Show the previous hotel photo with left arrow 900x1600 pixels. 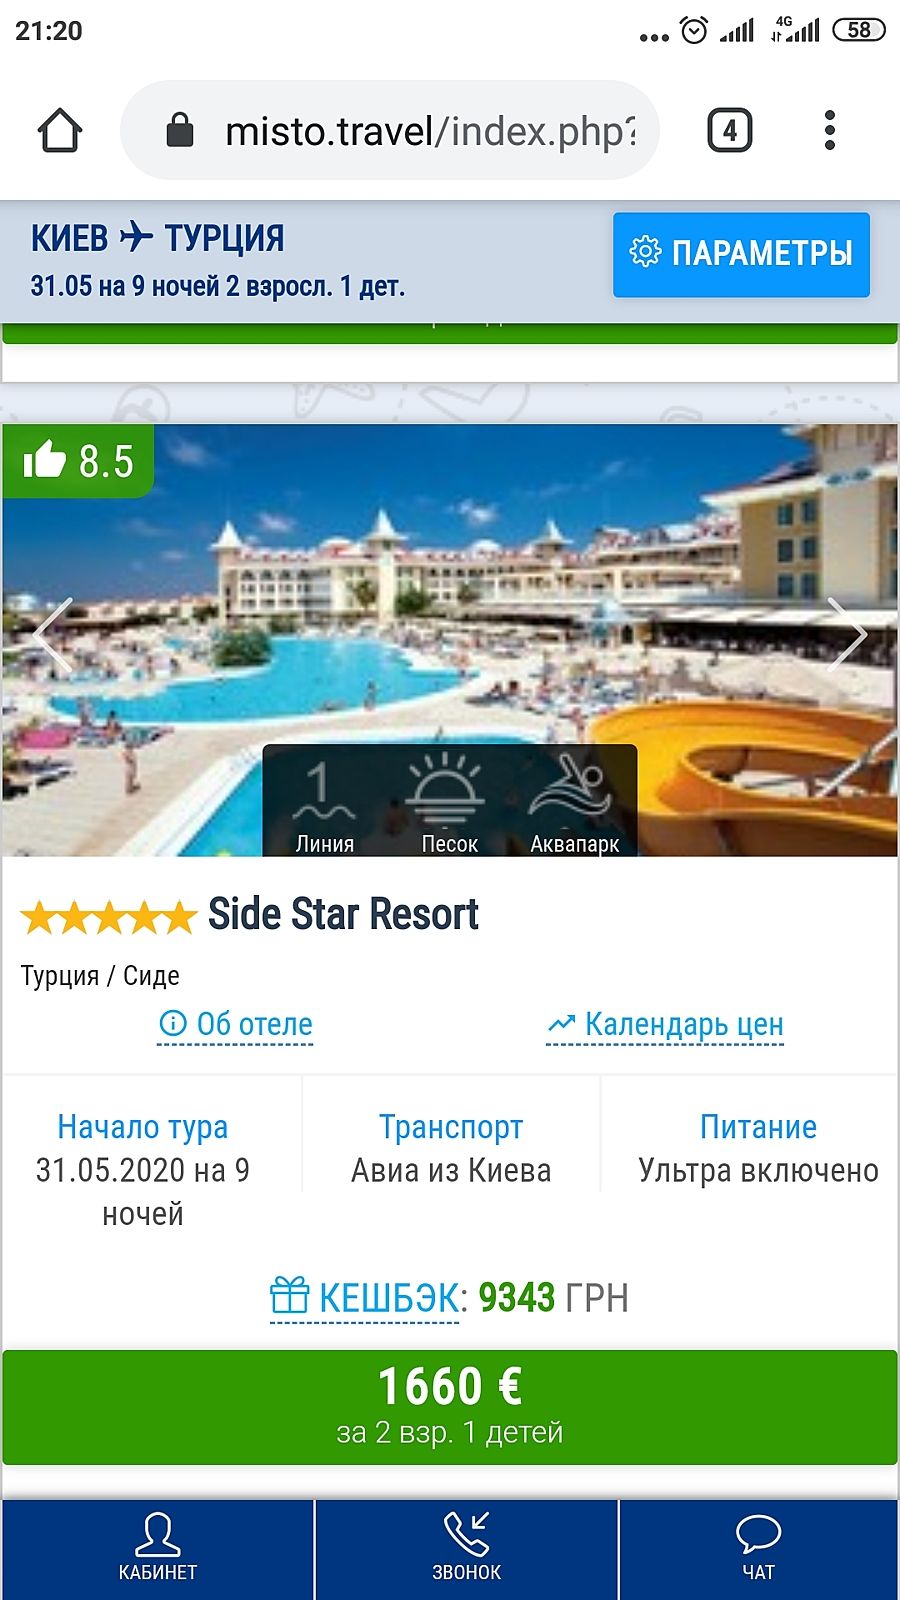[x=52, y=634]
